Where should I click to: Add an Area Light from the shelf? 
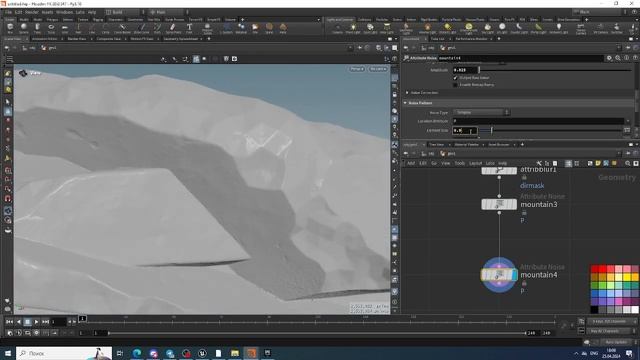[387, 28]
